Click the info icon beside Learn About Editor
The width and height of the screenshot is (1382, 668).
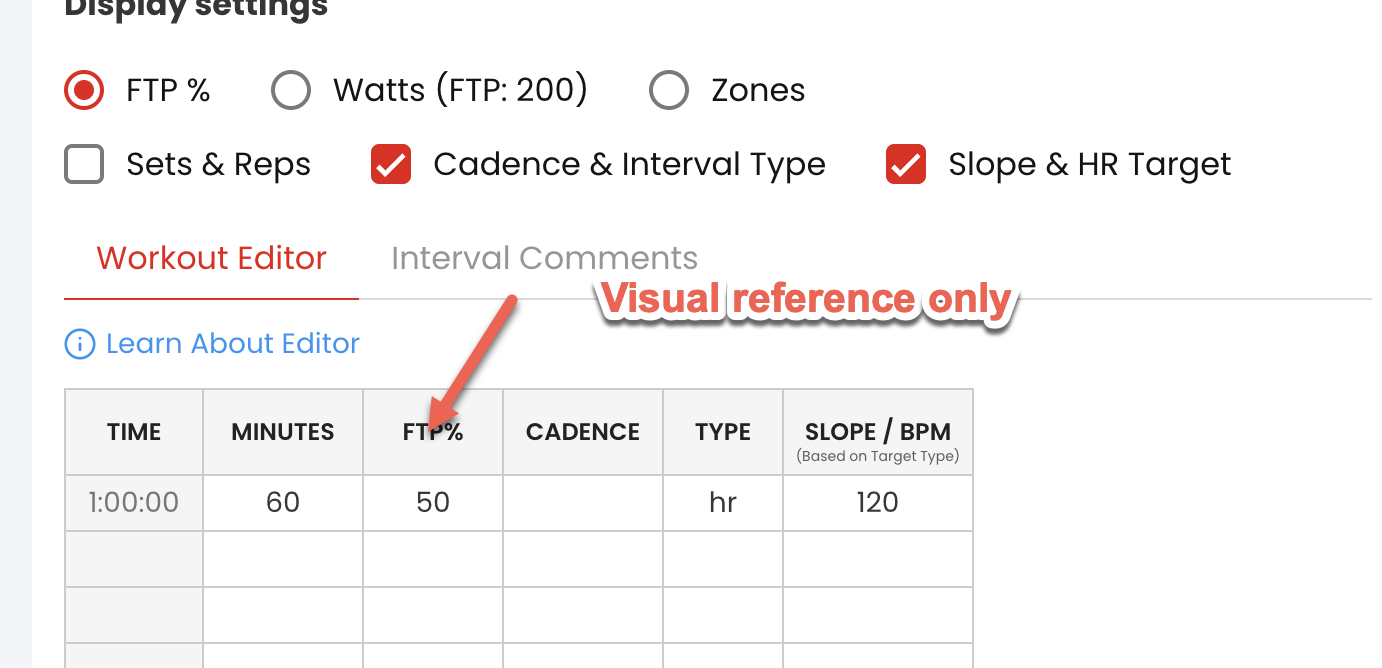pos(80,344)
